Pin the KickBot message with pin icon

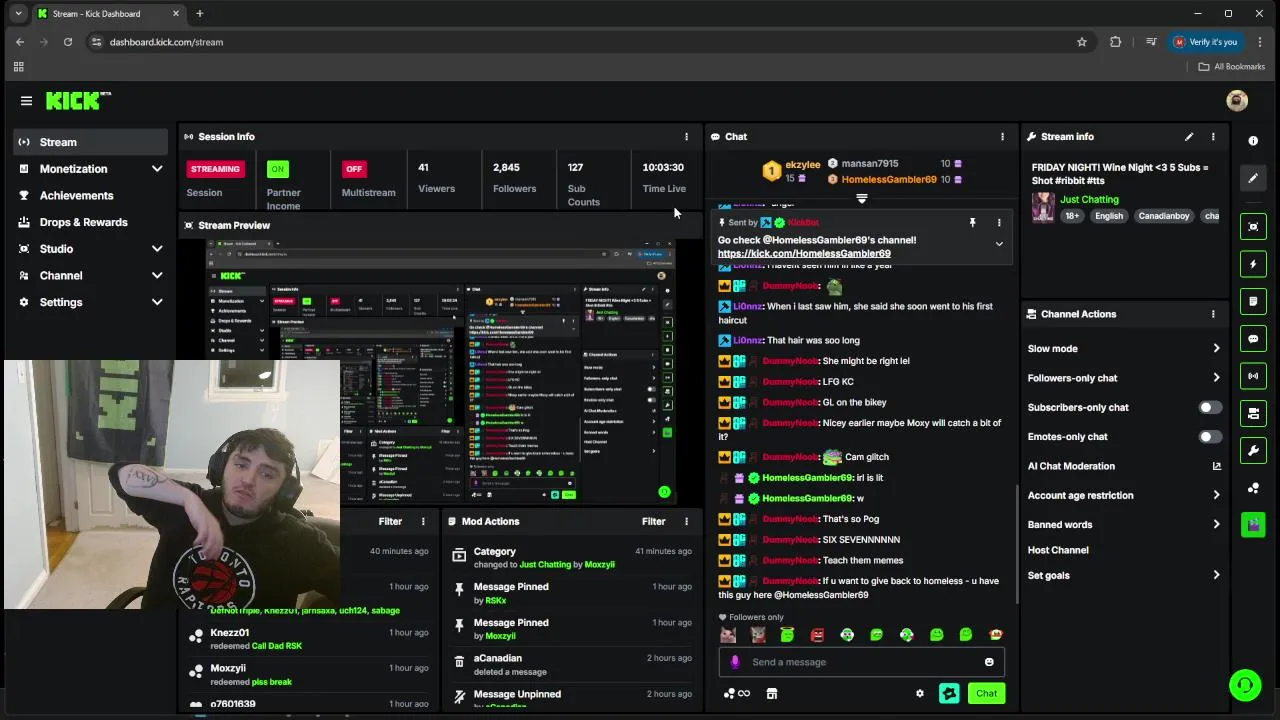(972, 223)
